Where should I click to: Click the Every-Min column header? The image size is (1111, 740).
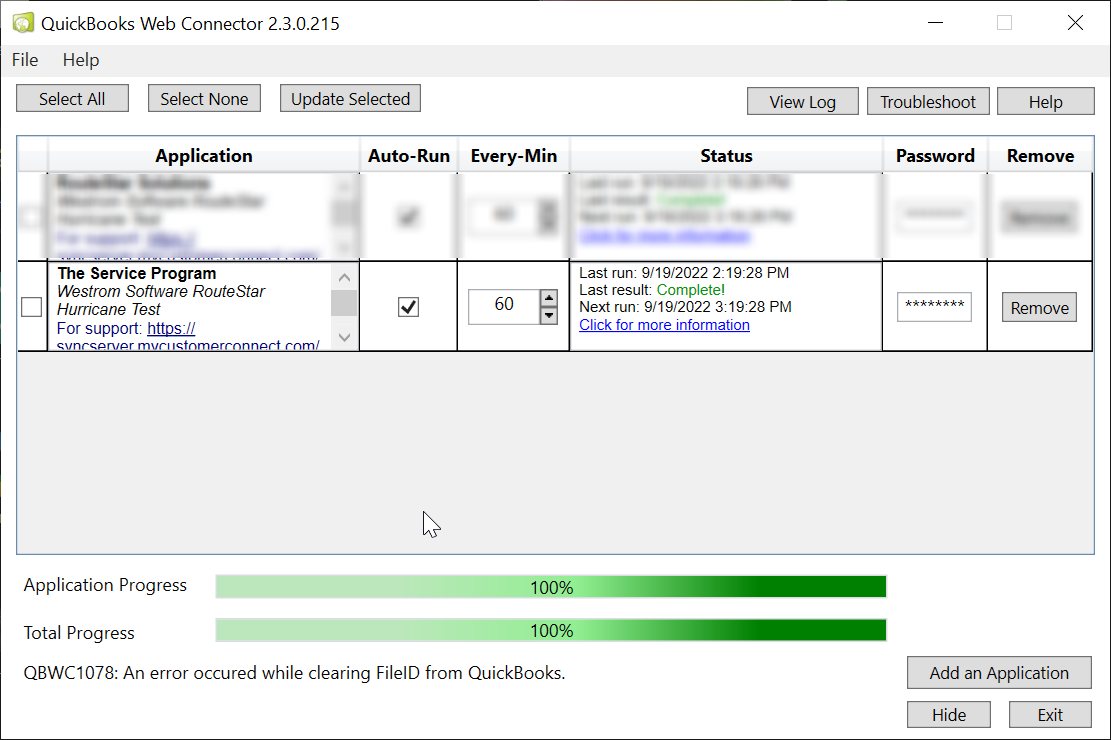click(x=514, y=156)
